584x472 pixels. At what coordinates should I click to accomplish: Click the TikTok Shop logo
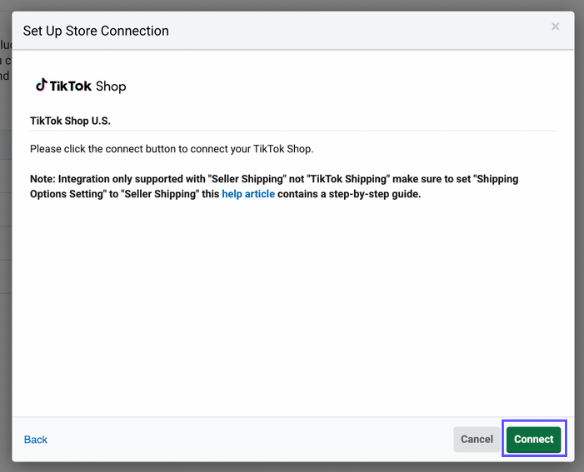(x=81, y=86)
